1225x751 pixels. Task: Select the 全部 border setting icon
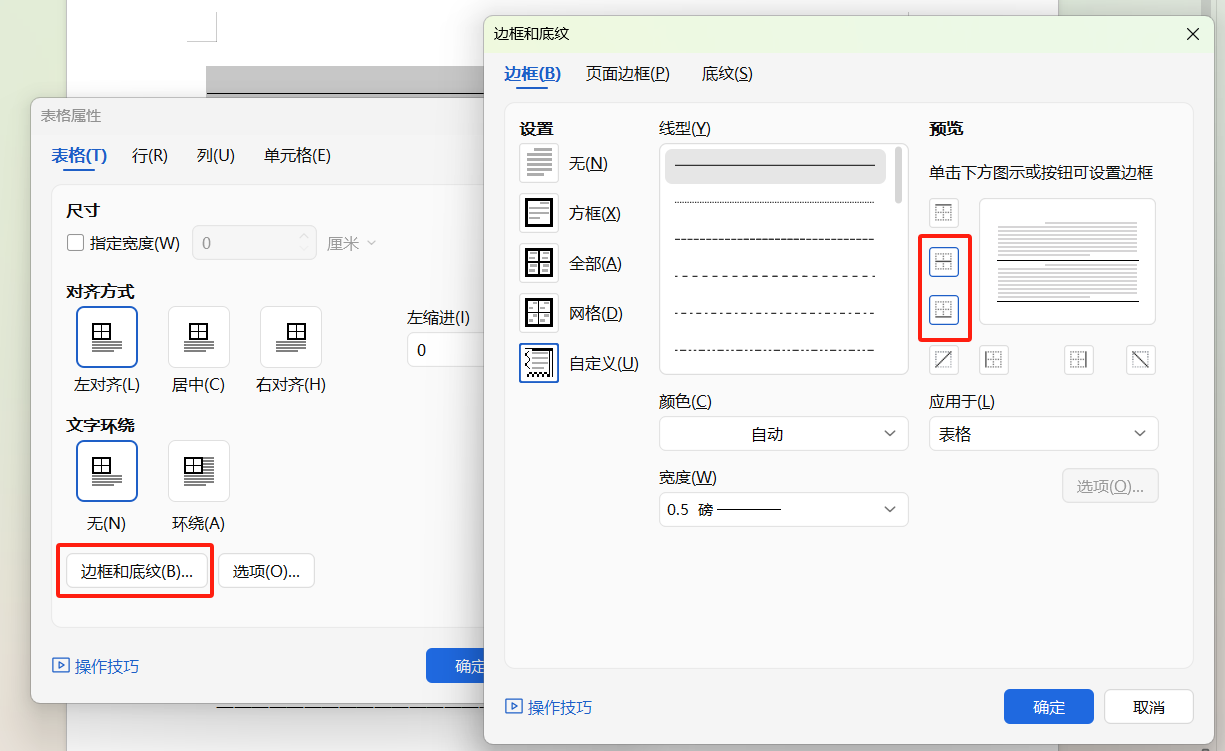tap(538, 262)
